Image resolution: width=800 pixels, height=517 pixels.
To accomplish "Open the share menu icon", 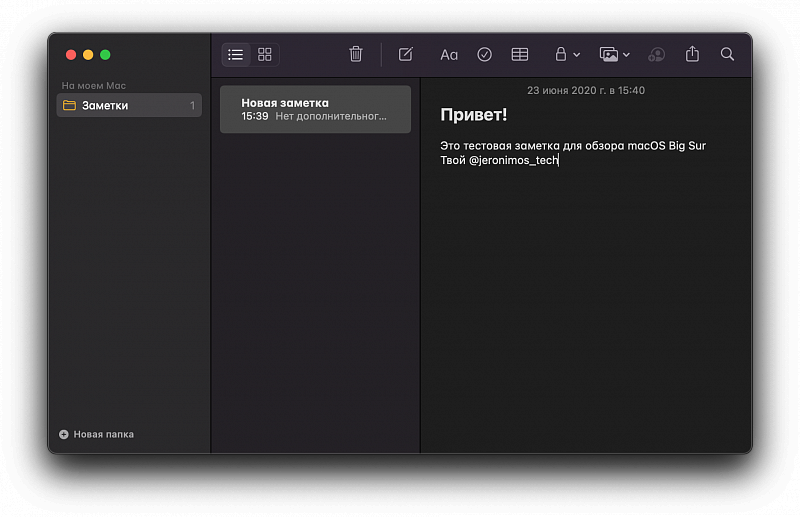I will (692, 54).
